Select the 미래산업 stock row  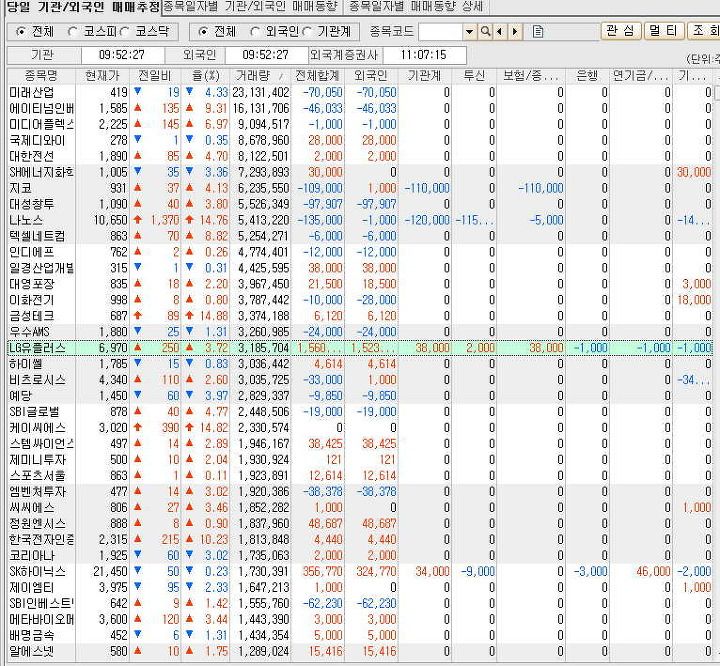360,92
